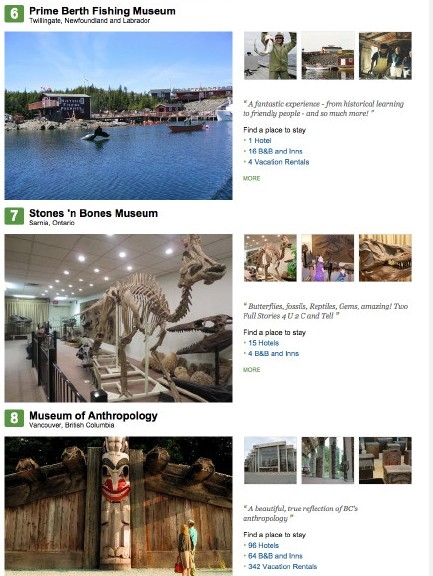
Task: View the large dinosaur skeleton photo
Action: [118, 318]
